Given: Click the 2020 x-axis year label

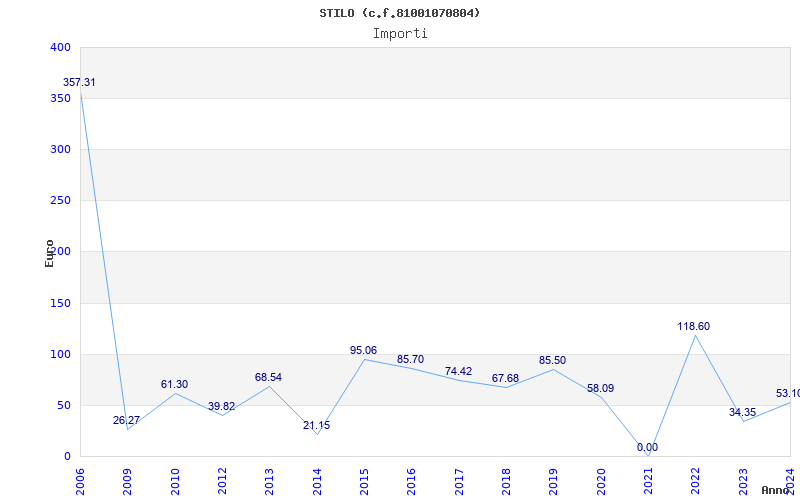Looking at the screenshot, I should [x=601, y=481].
